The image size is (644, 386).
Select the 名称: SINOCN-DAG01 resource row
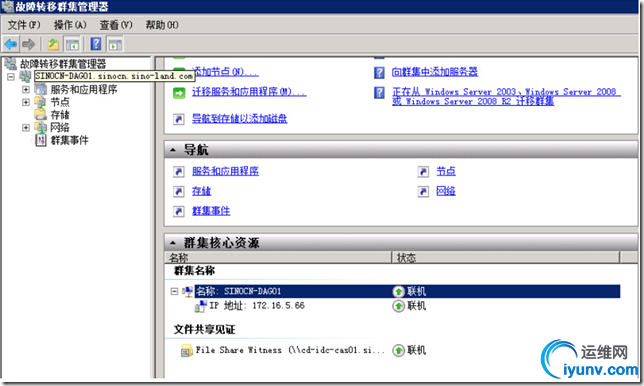[407, 292]
